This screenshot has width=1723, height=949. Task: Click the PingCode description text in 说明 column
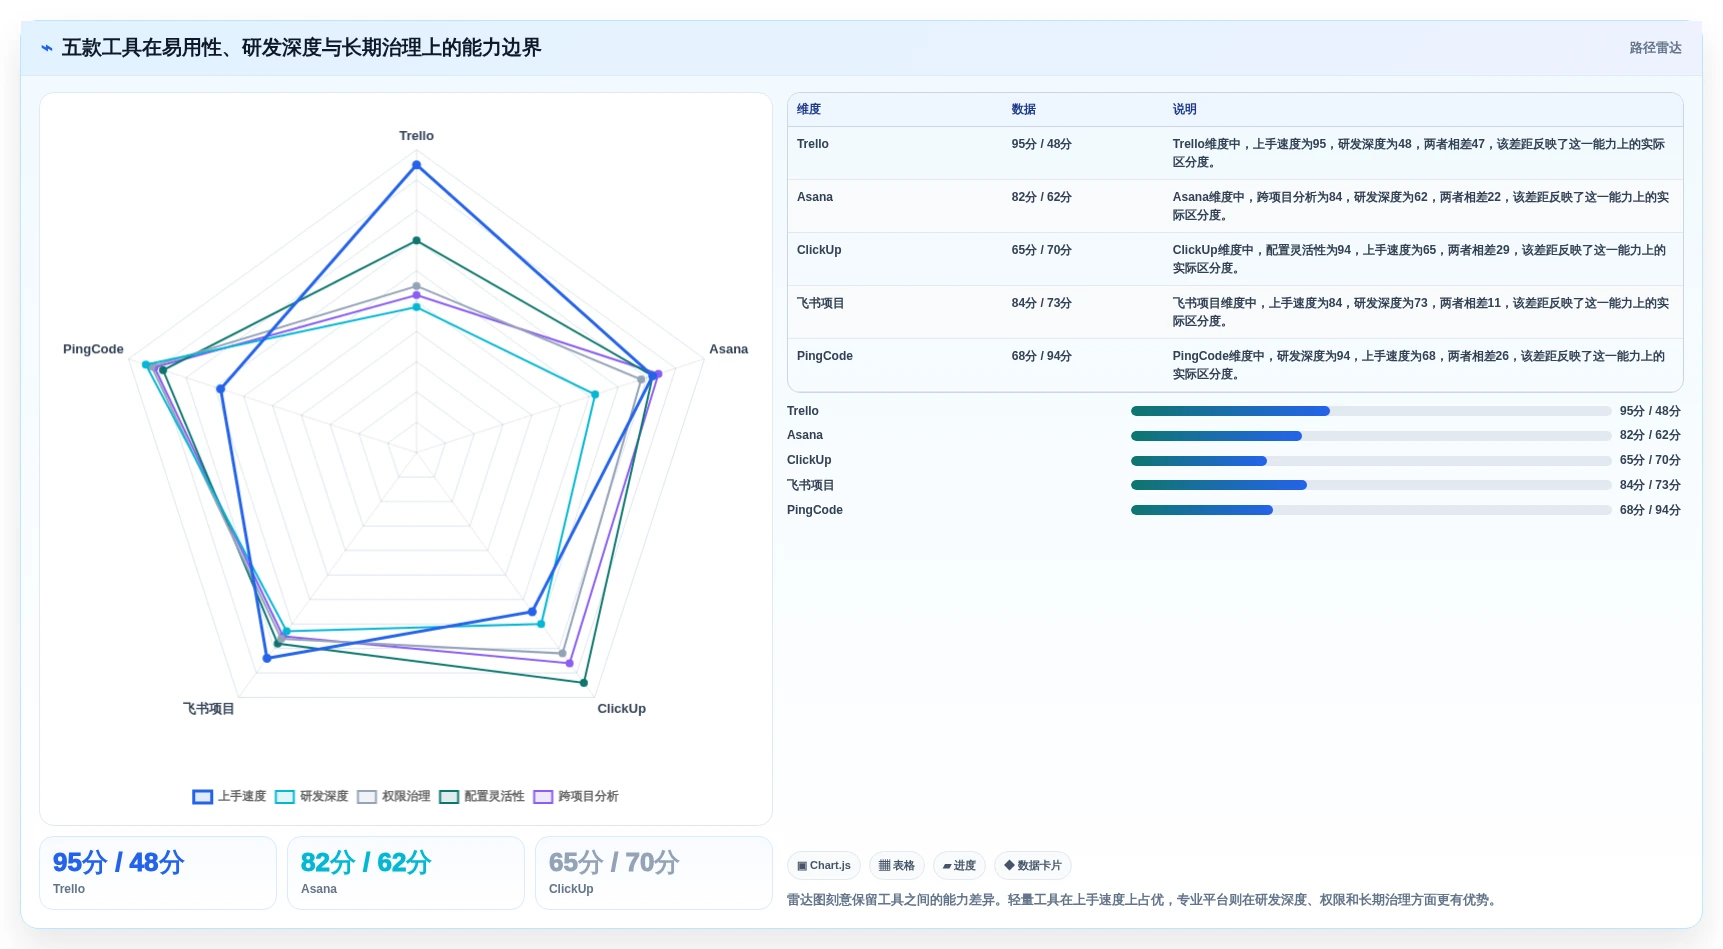(1420, 365)
